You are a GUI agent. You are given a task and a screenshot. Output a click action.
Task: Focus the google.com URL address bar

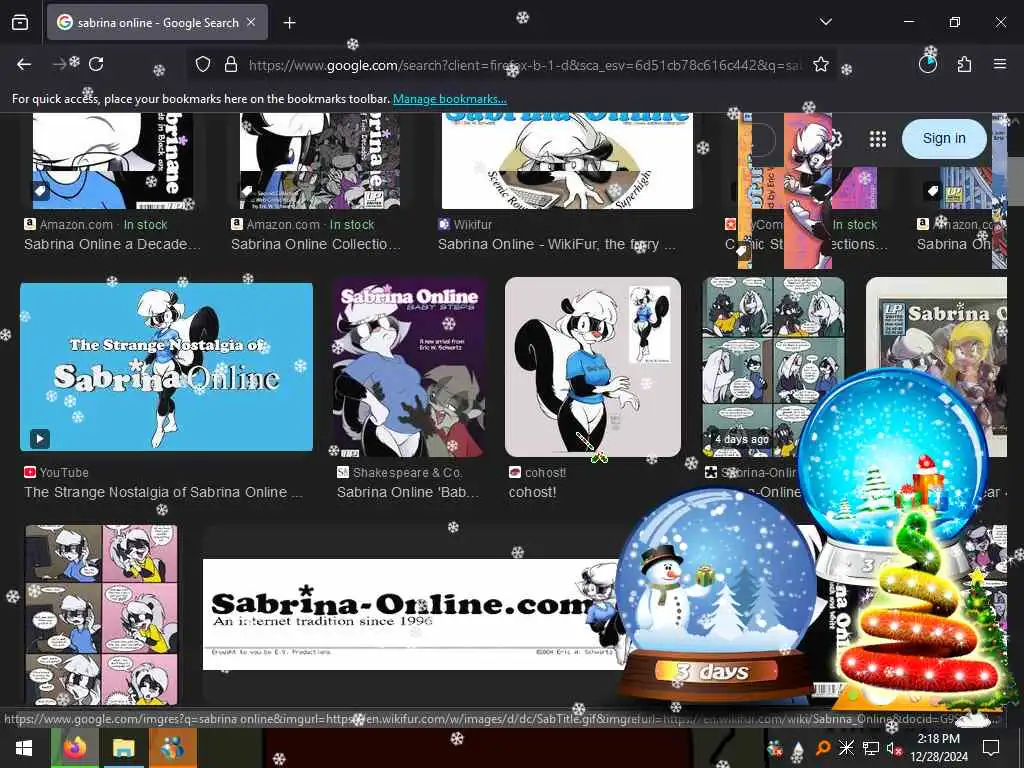point(525,65)
